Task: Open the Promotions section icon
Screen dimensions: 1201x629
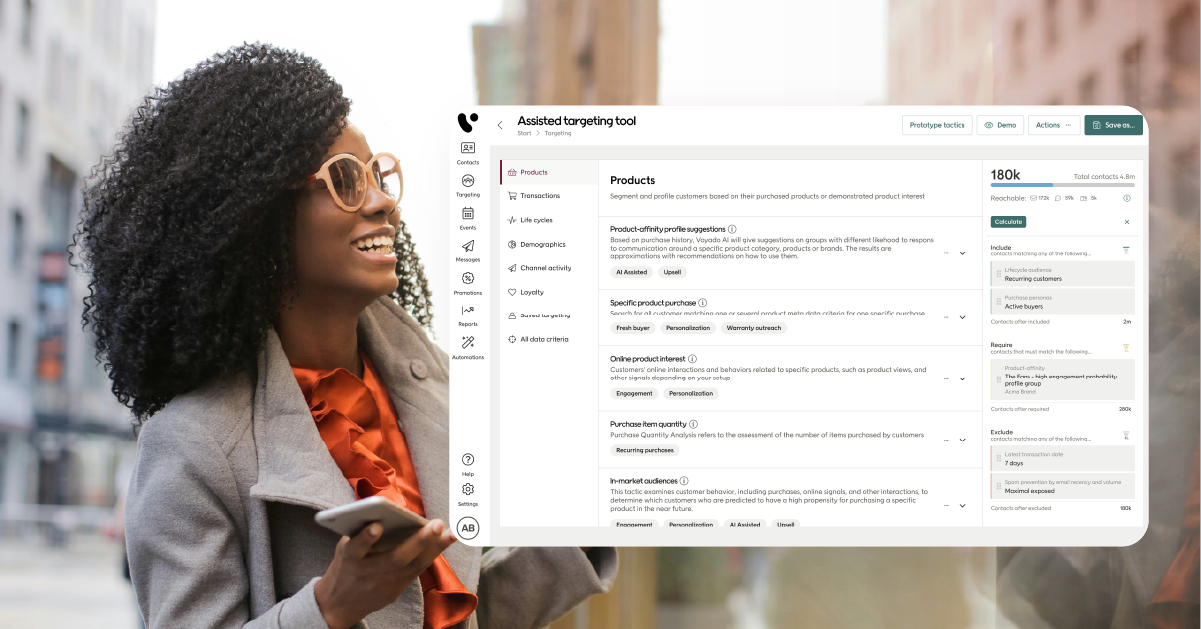Action: tap(468, 279)
